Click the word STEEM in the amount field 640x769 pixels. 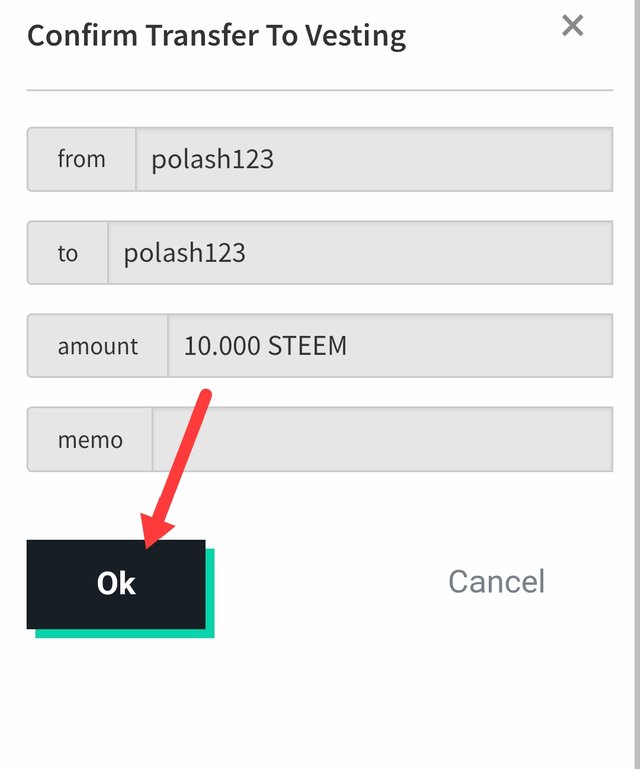307,346
